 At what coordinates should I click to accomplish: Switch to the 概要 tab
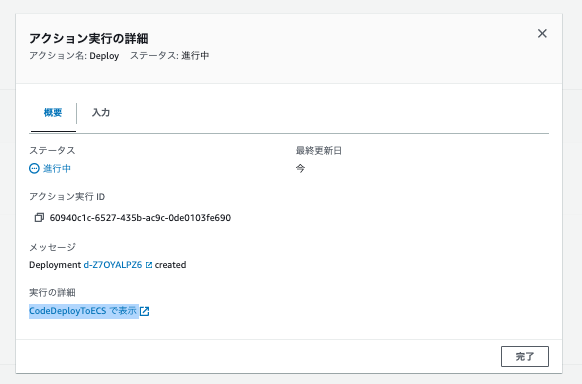53,112
